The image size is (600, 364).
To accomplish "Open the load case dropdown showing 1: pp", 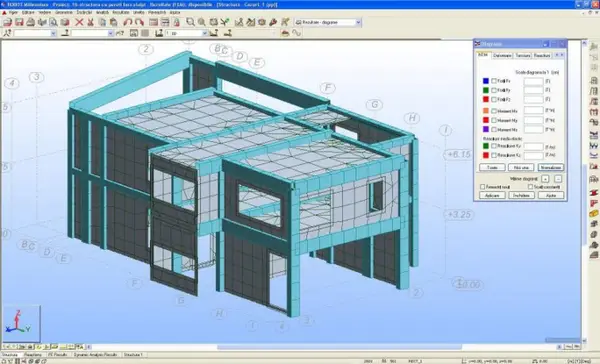I will click(205, 33).
